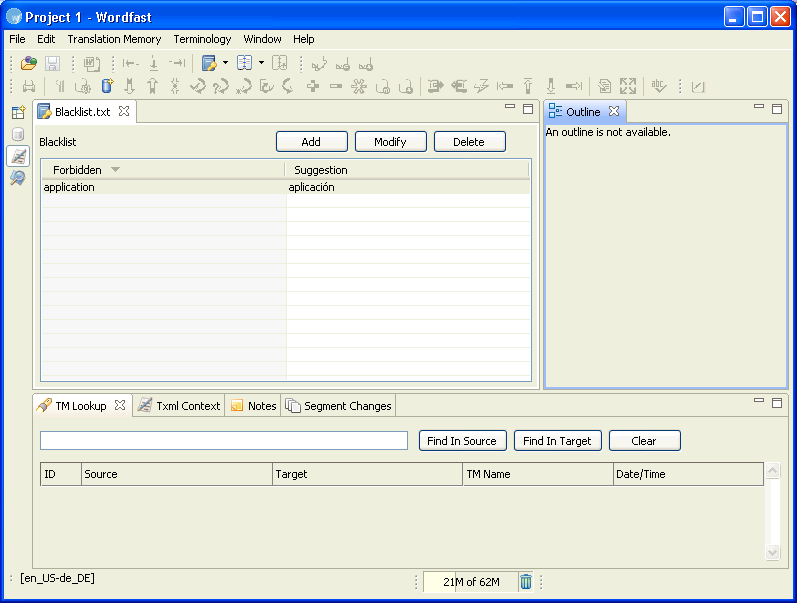This screenshot has height=603, width=797.
Task: Click the TM Lookup search input field
Action: (x=224, y=440)
